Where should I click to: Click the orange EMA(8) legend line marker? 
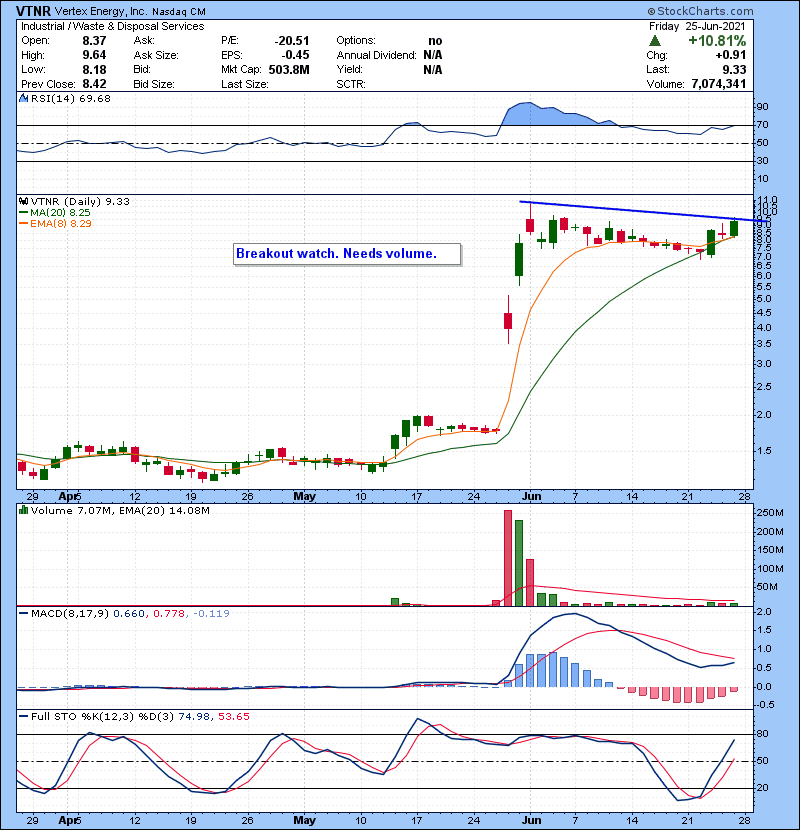point(23,224)
